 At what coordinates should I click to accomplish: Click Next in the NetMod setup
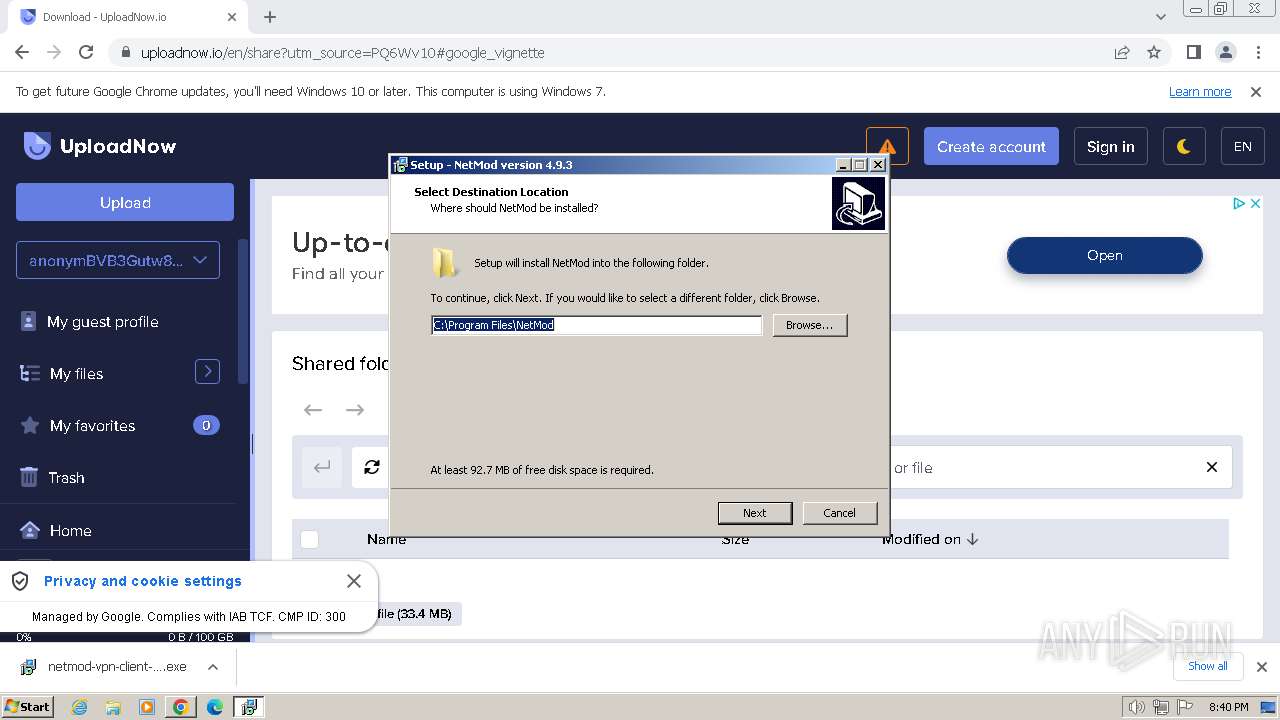(755, 513)
